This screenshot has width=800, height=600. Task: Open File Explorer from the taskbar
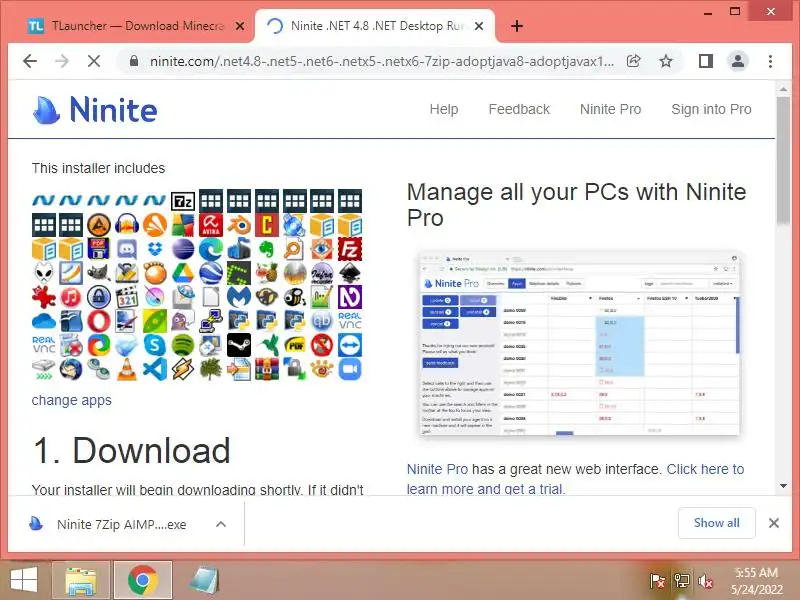pyautogui.click(x=81, y=580)
